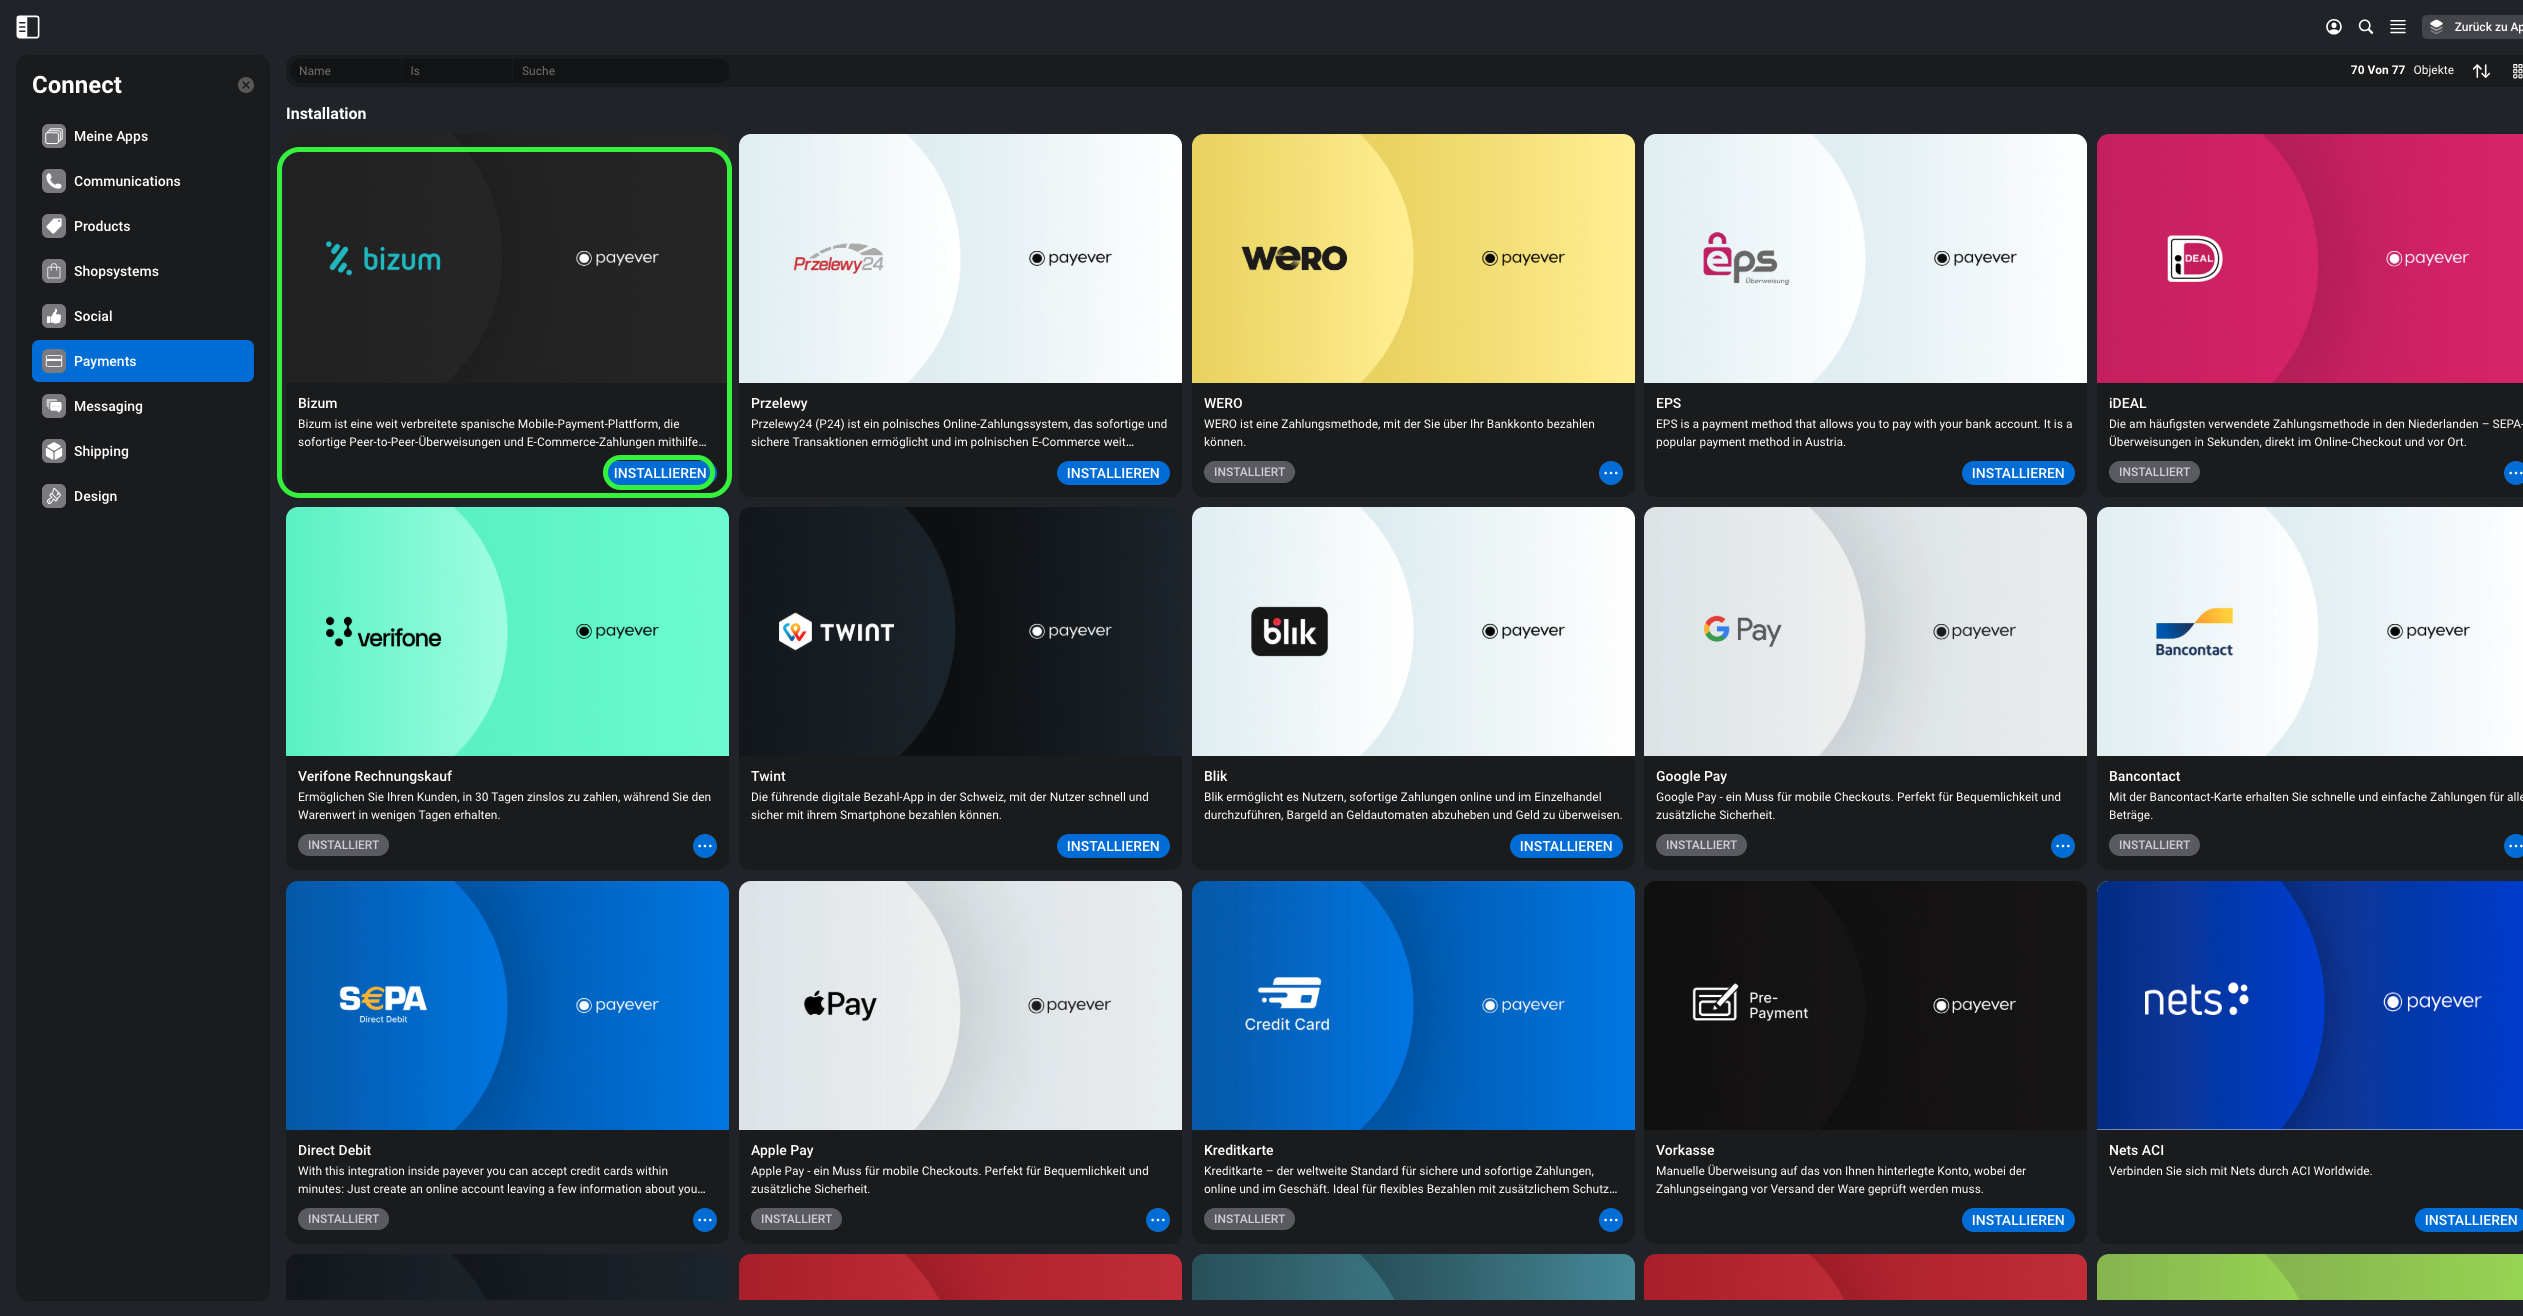This screenshot has height=1316, width=2523.
Task: Click the Shipping box icon
Action: click(54, 451)
